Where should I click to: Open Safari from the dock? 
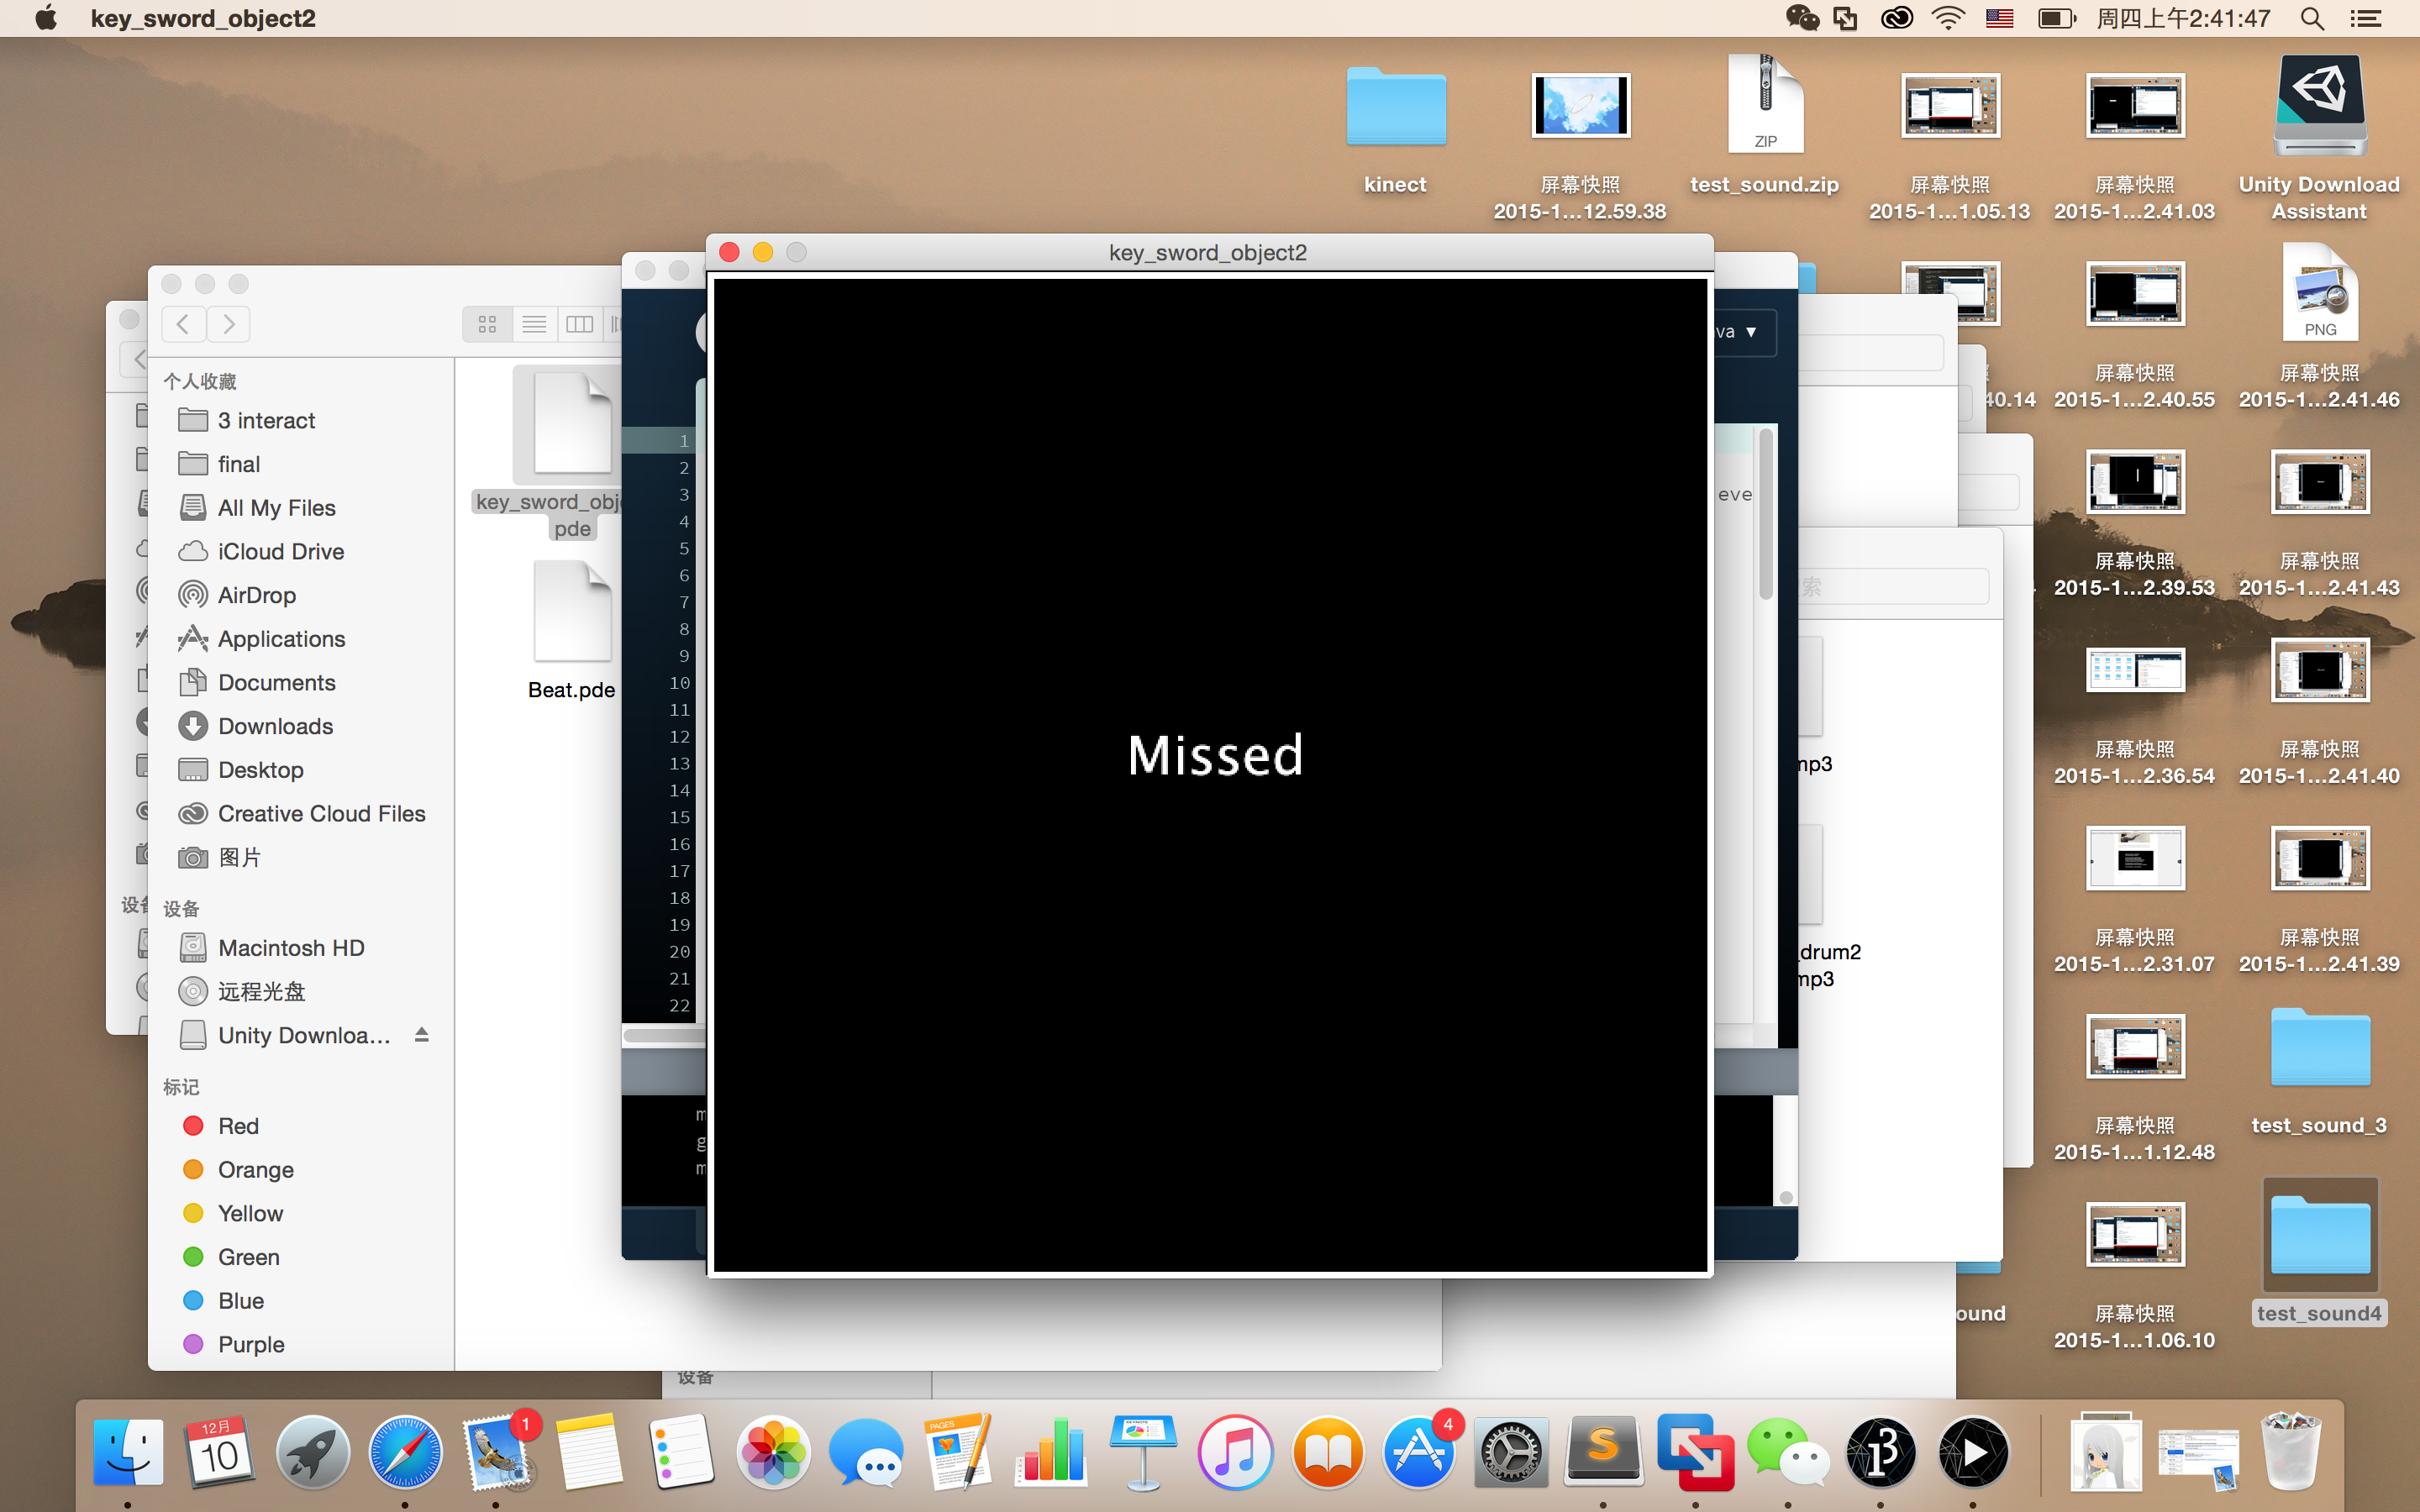click(404, 1451)
